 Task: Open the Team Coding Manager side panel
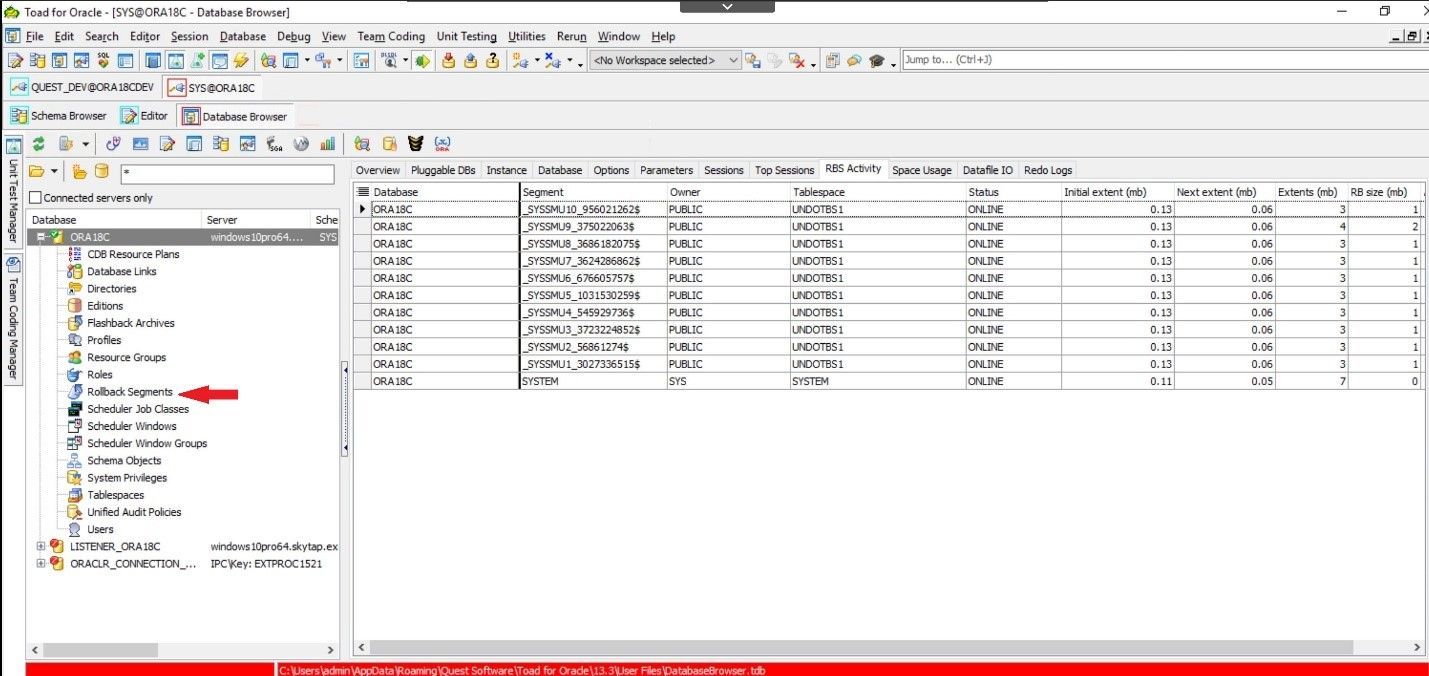point(13,318)
